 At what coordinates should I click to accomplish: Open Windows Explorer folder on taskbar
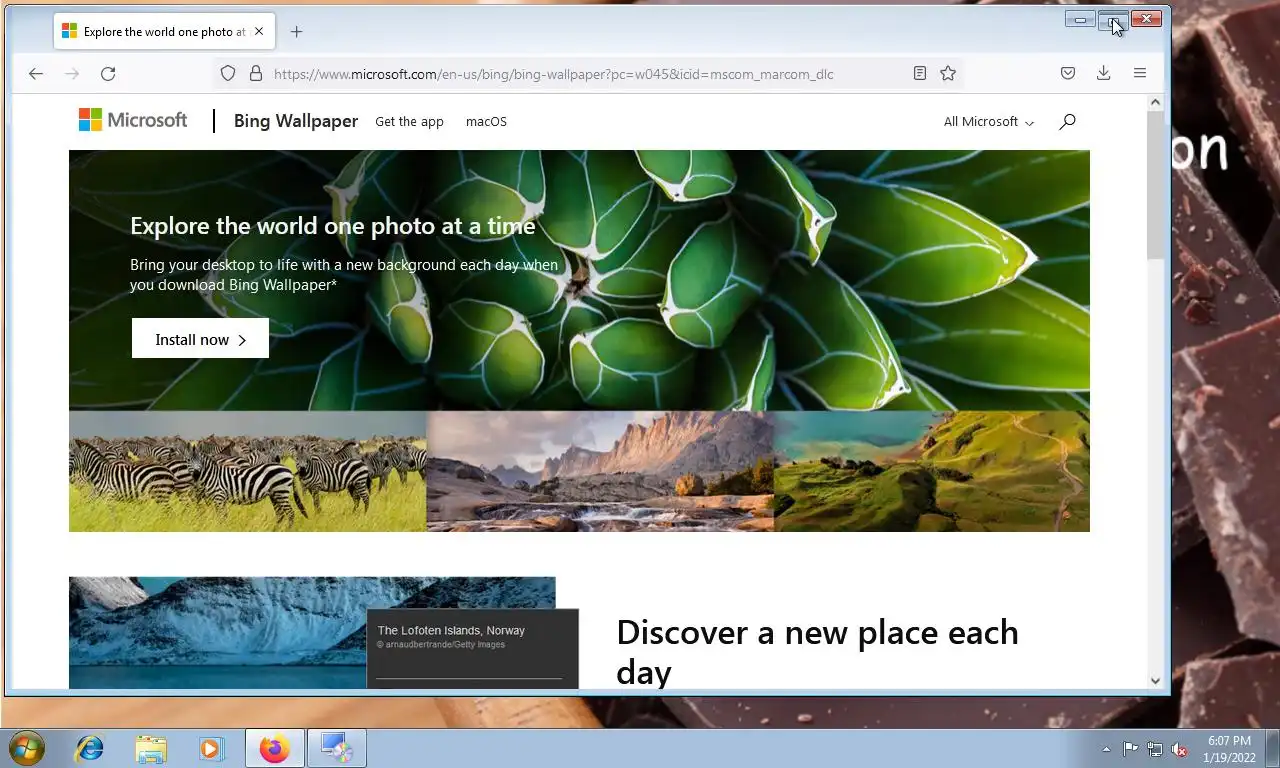151,748
